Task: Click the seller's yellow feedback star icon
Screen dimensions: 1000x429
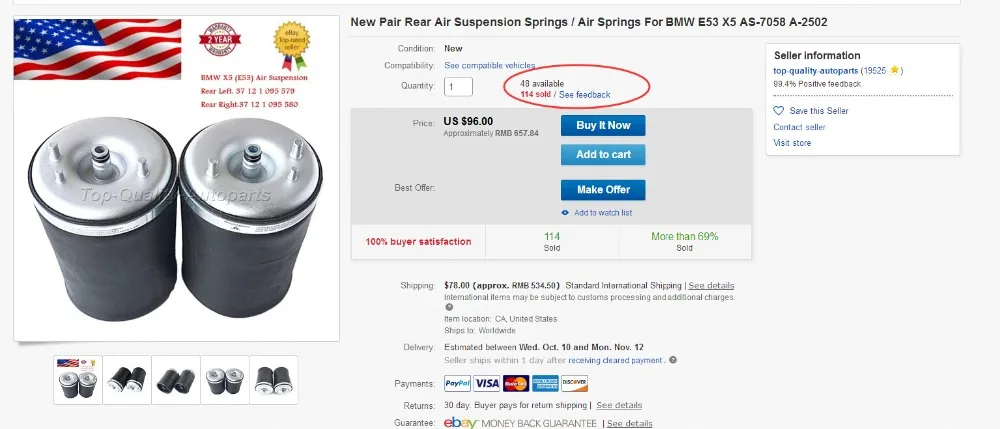Action: [x=894, y=71]
